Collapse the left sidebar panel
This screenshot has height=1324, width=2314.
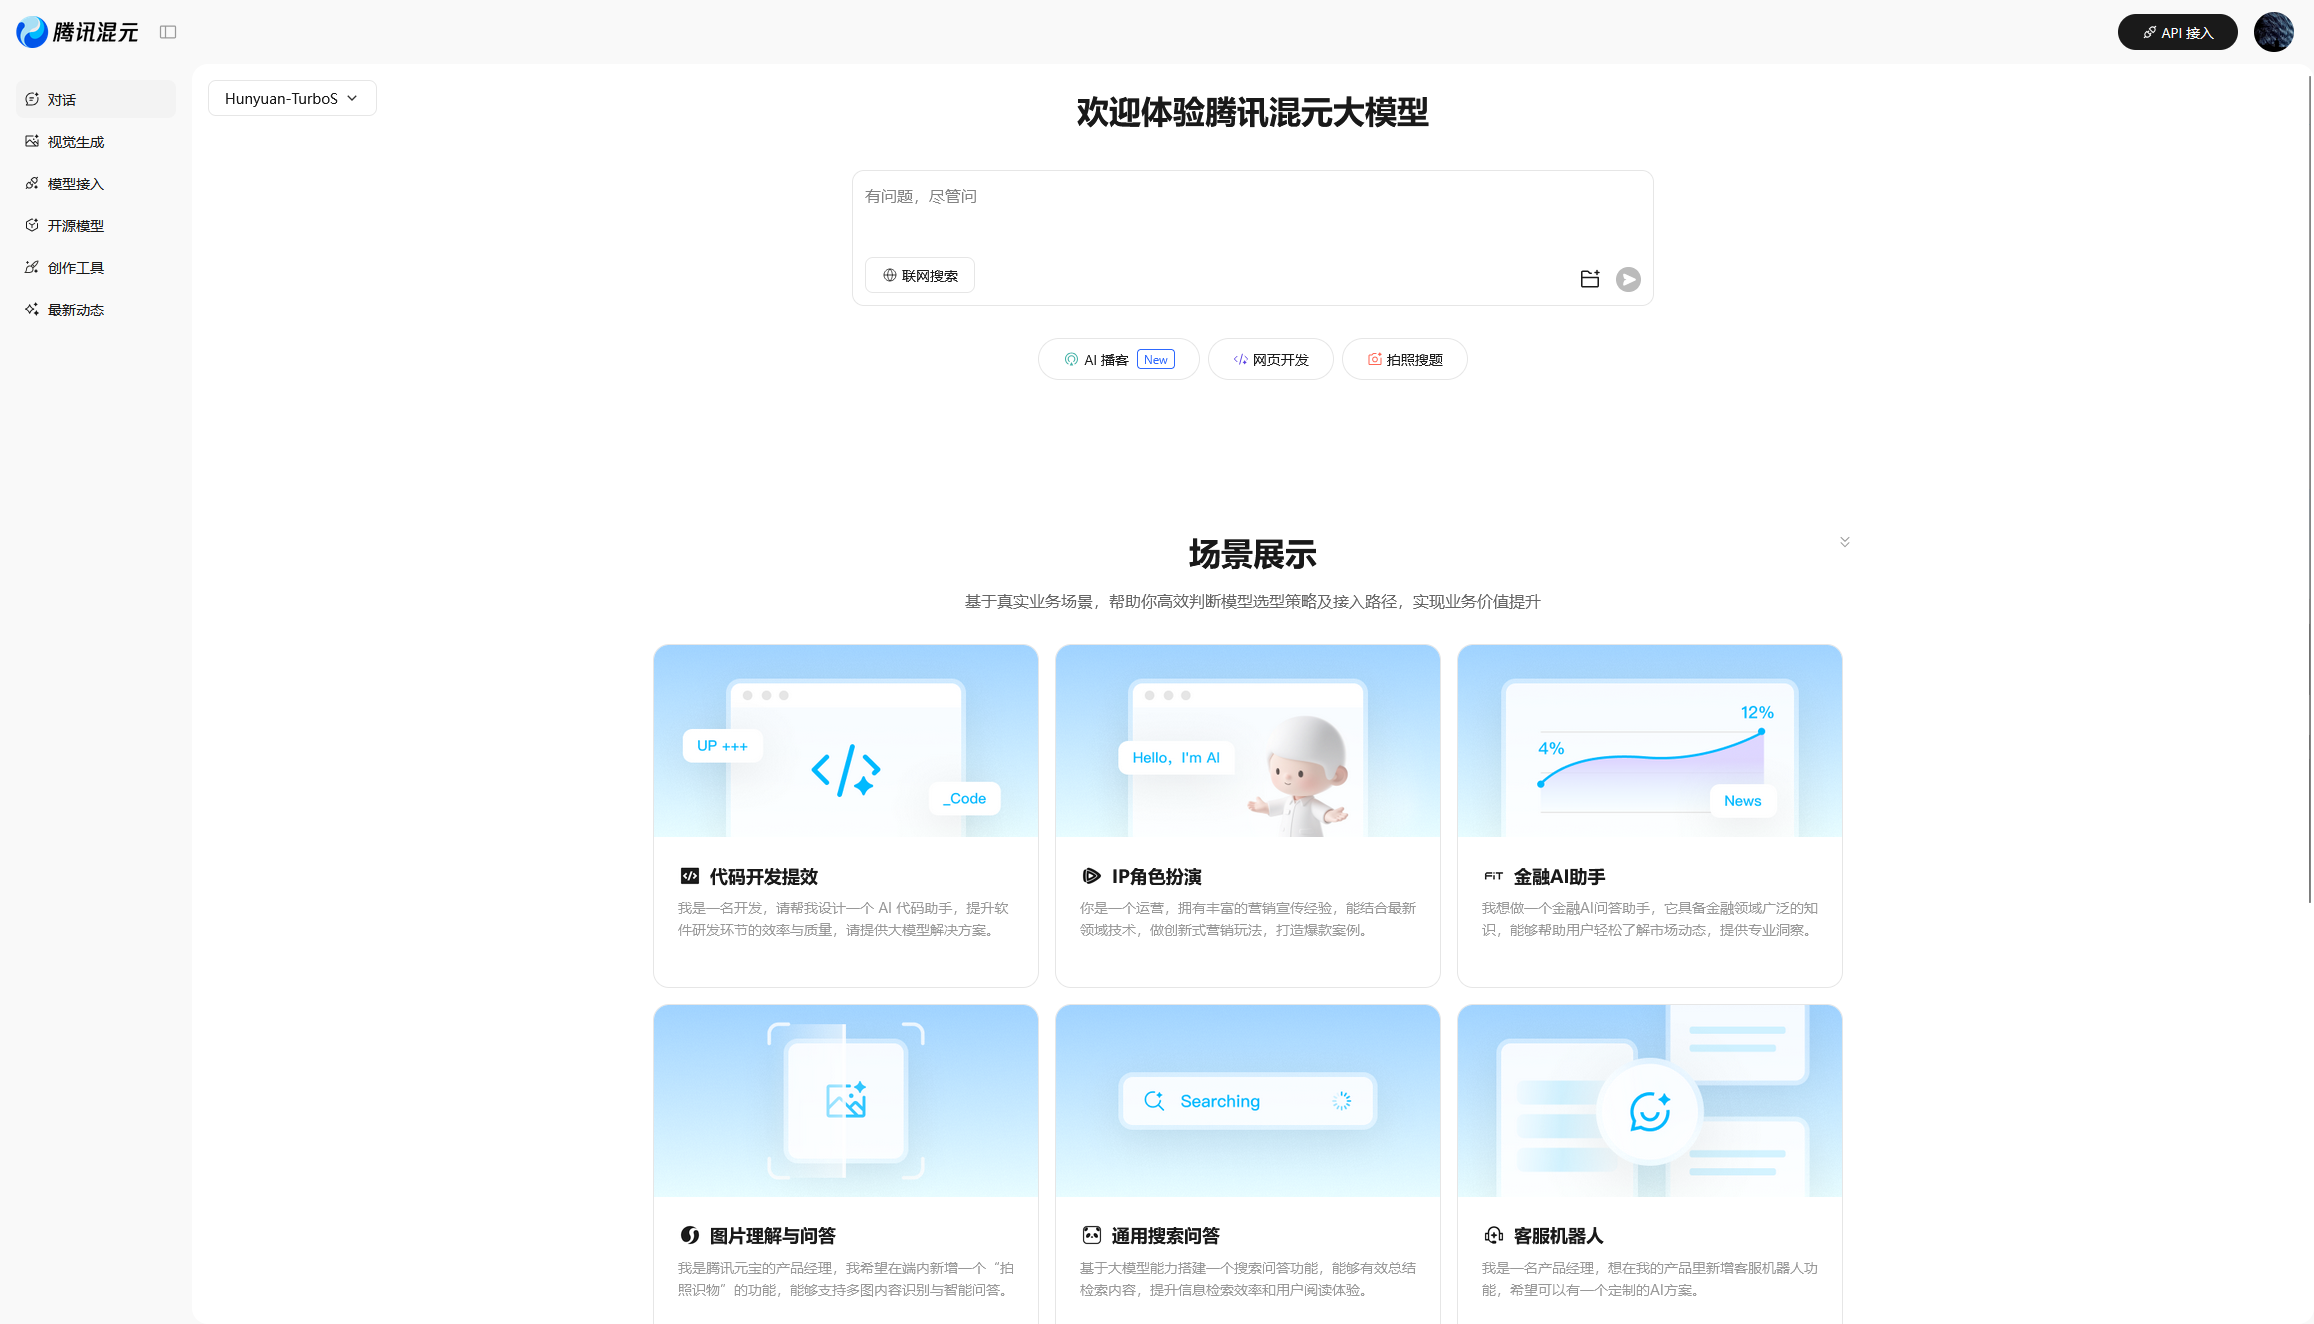[168, 31]
